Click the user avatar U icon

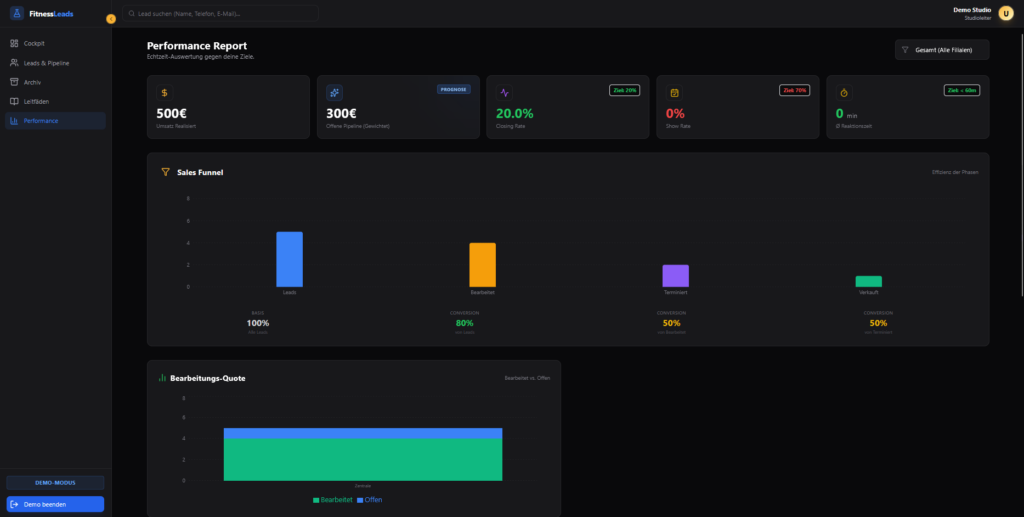coord(1005,14)
